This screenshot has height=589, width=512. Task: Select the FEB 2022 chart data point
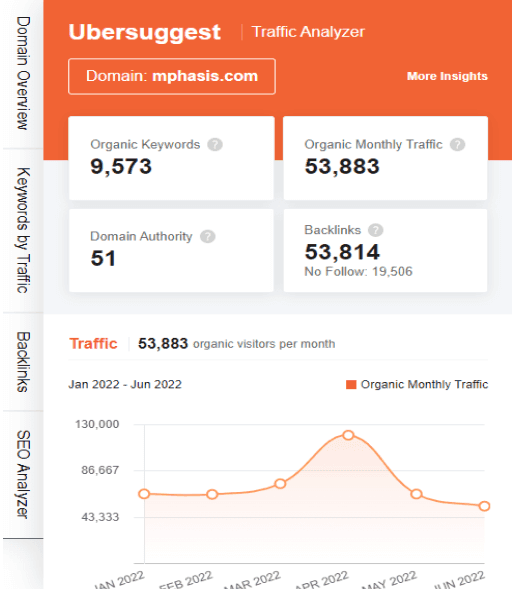pyautogui.click(x=212, y=494)
